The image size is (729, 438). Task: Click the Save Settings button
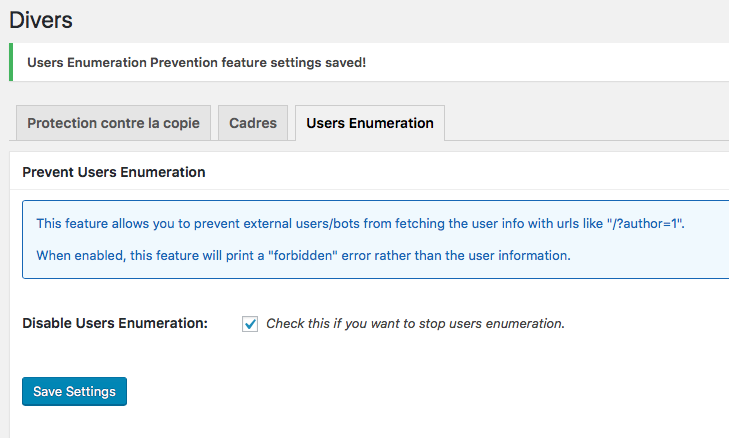pos(74,392)
